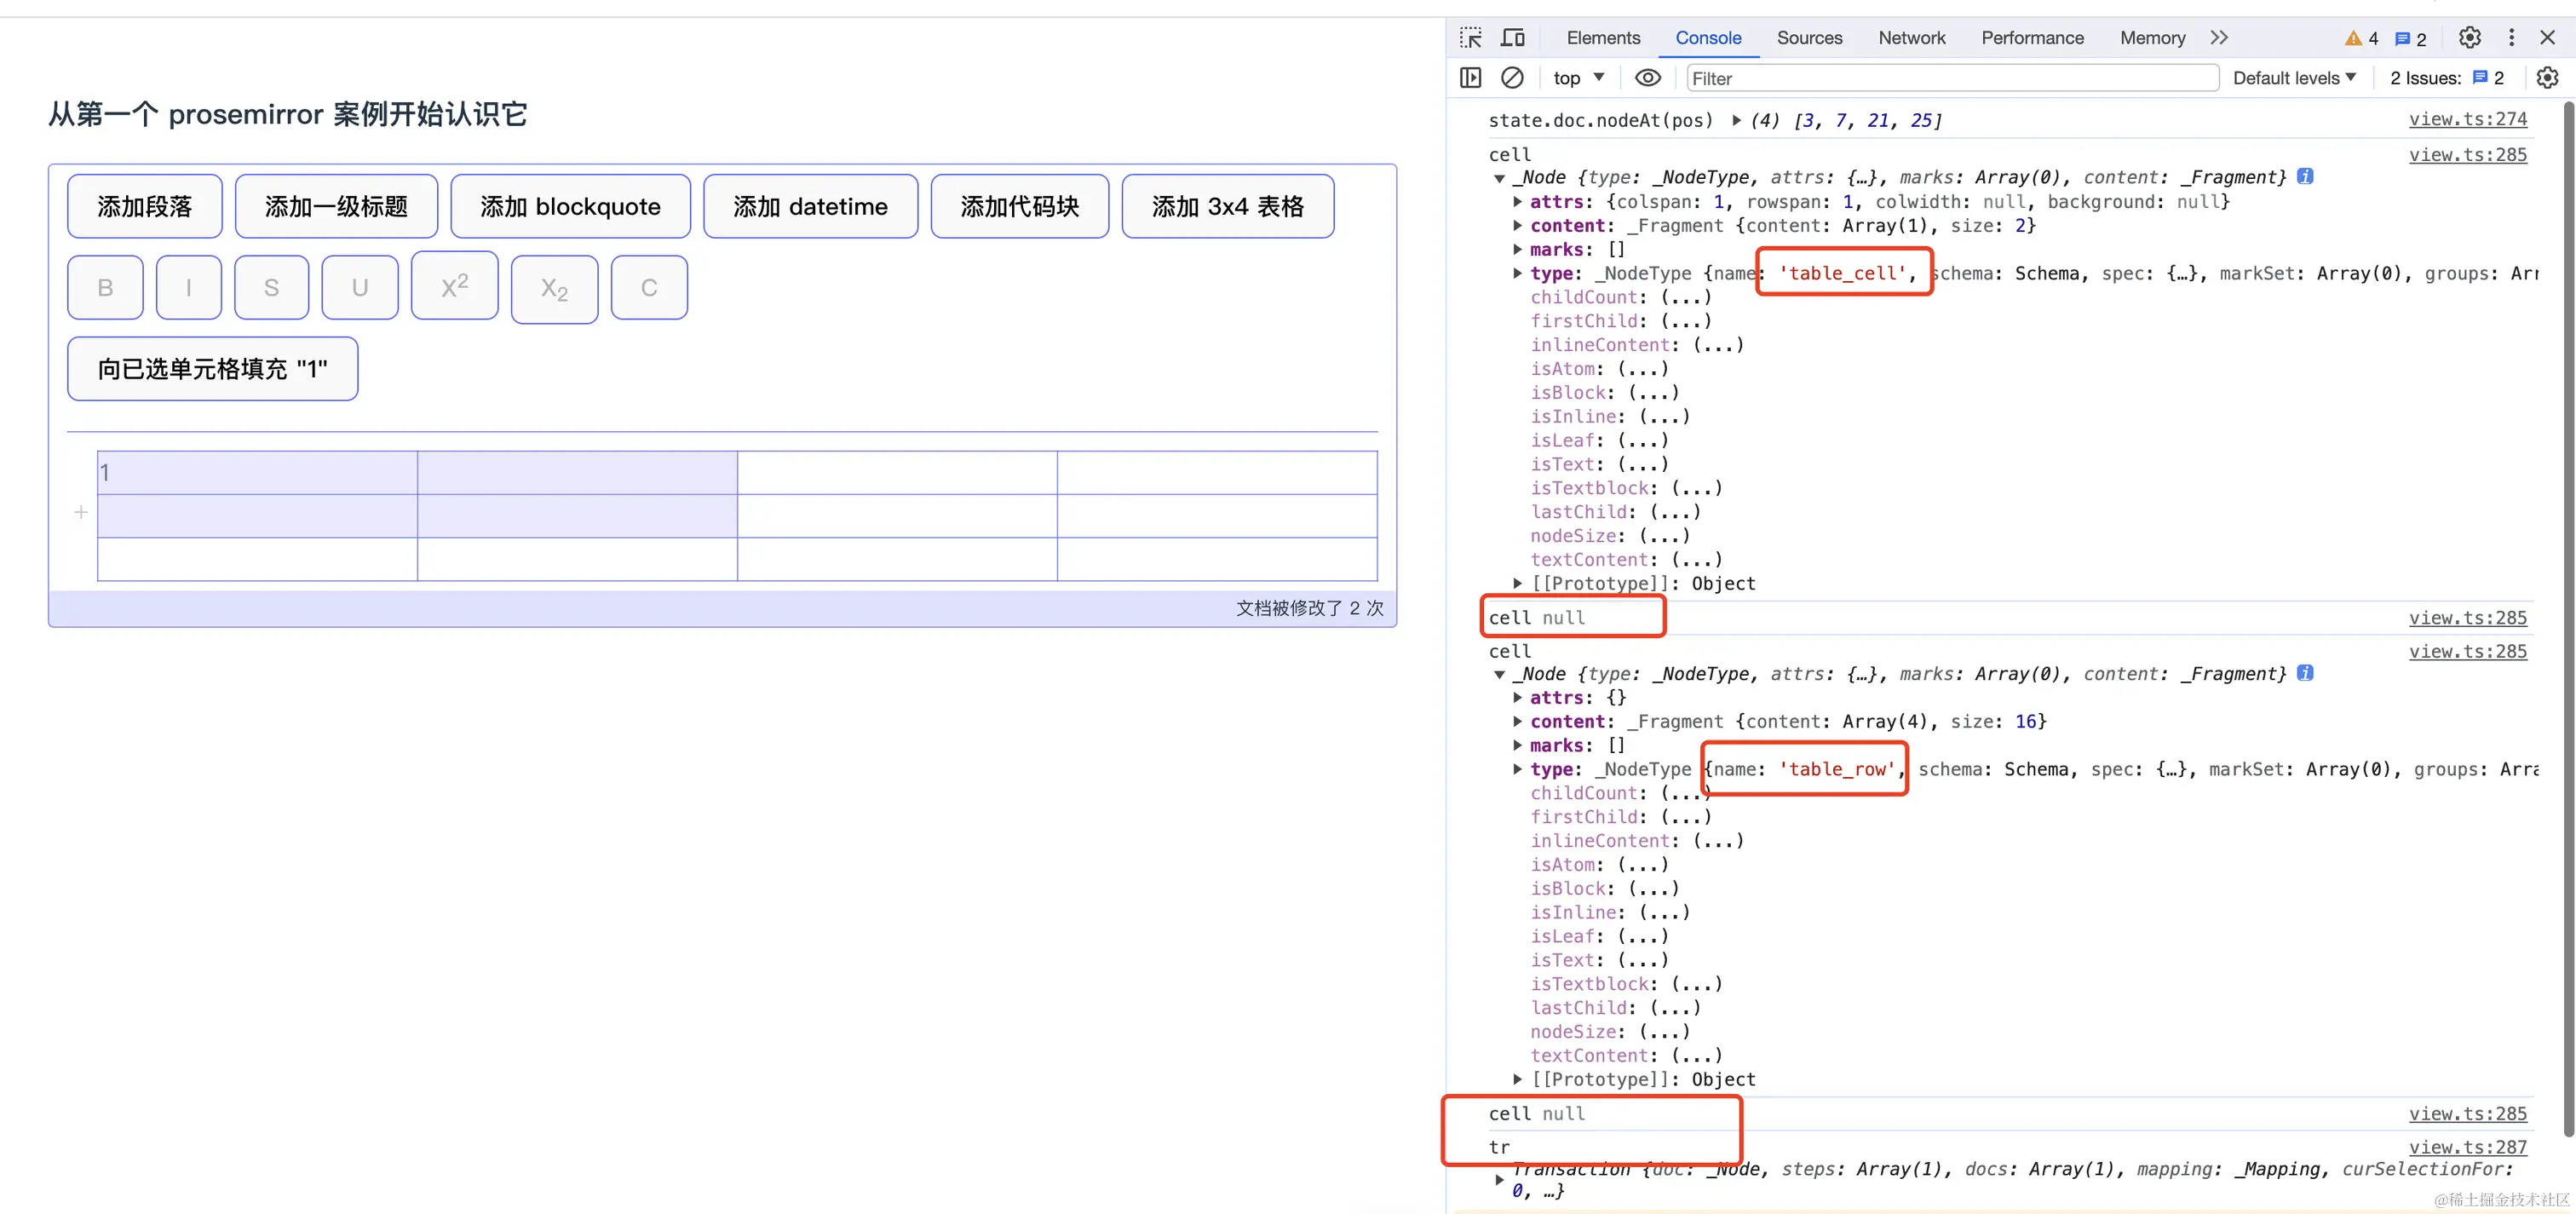Image resolution: width=2576 pixels, height=1214 pixels.
Task: Close the DevTools panel
Action: click(2547, 38)
